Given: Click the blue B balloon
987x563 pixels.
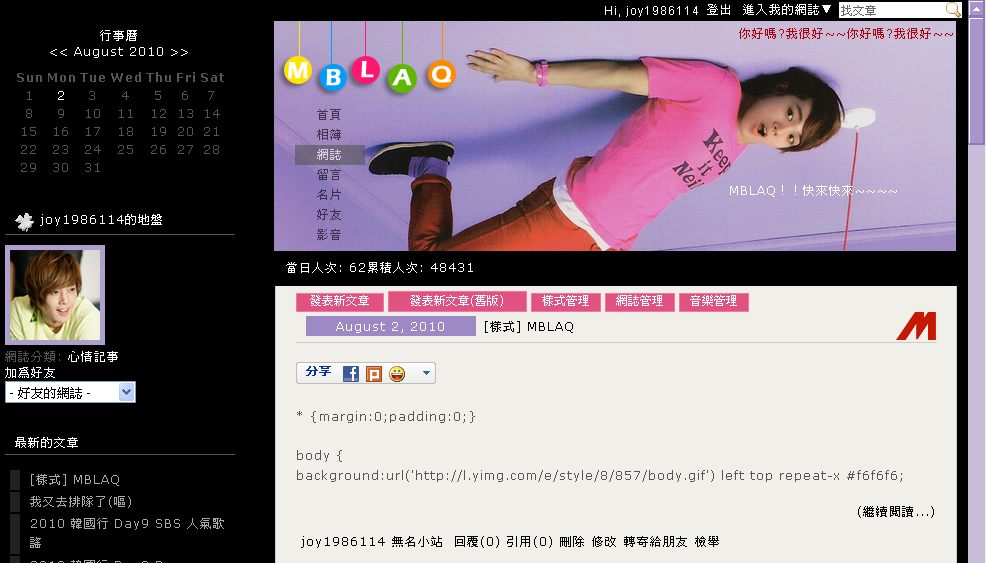Looking at the screenshot, I should [333, 77].
